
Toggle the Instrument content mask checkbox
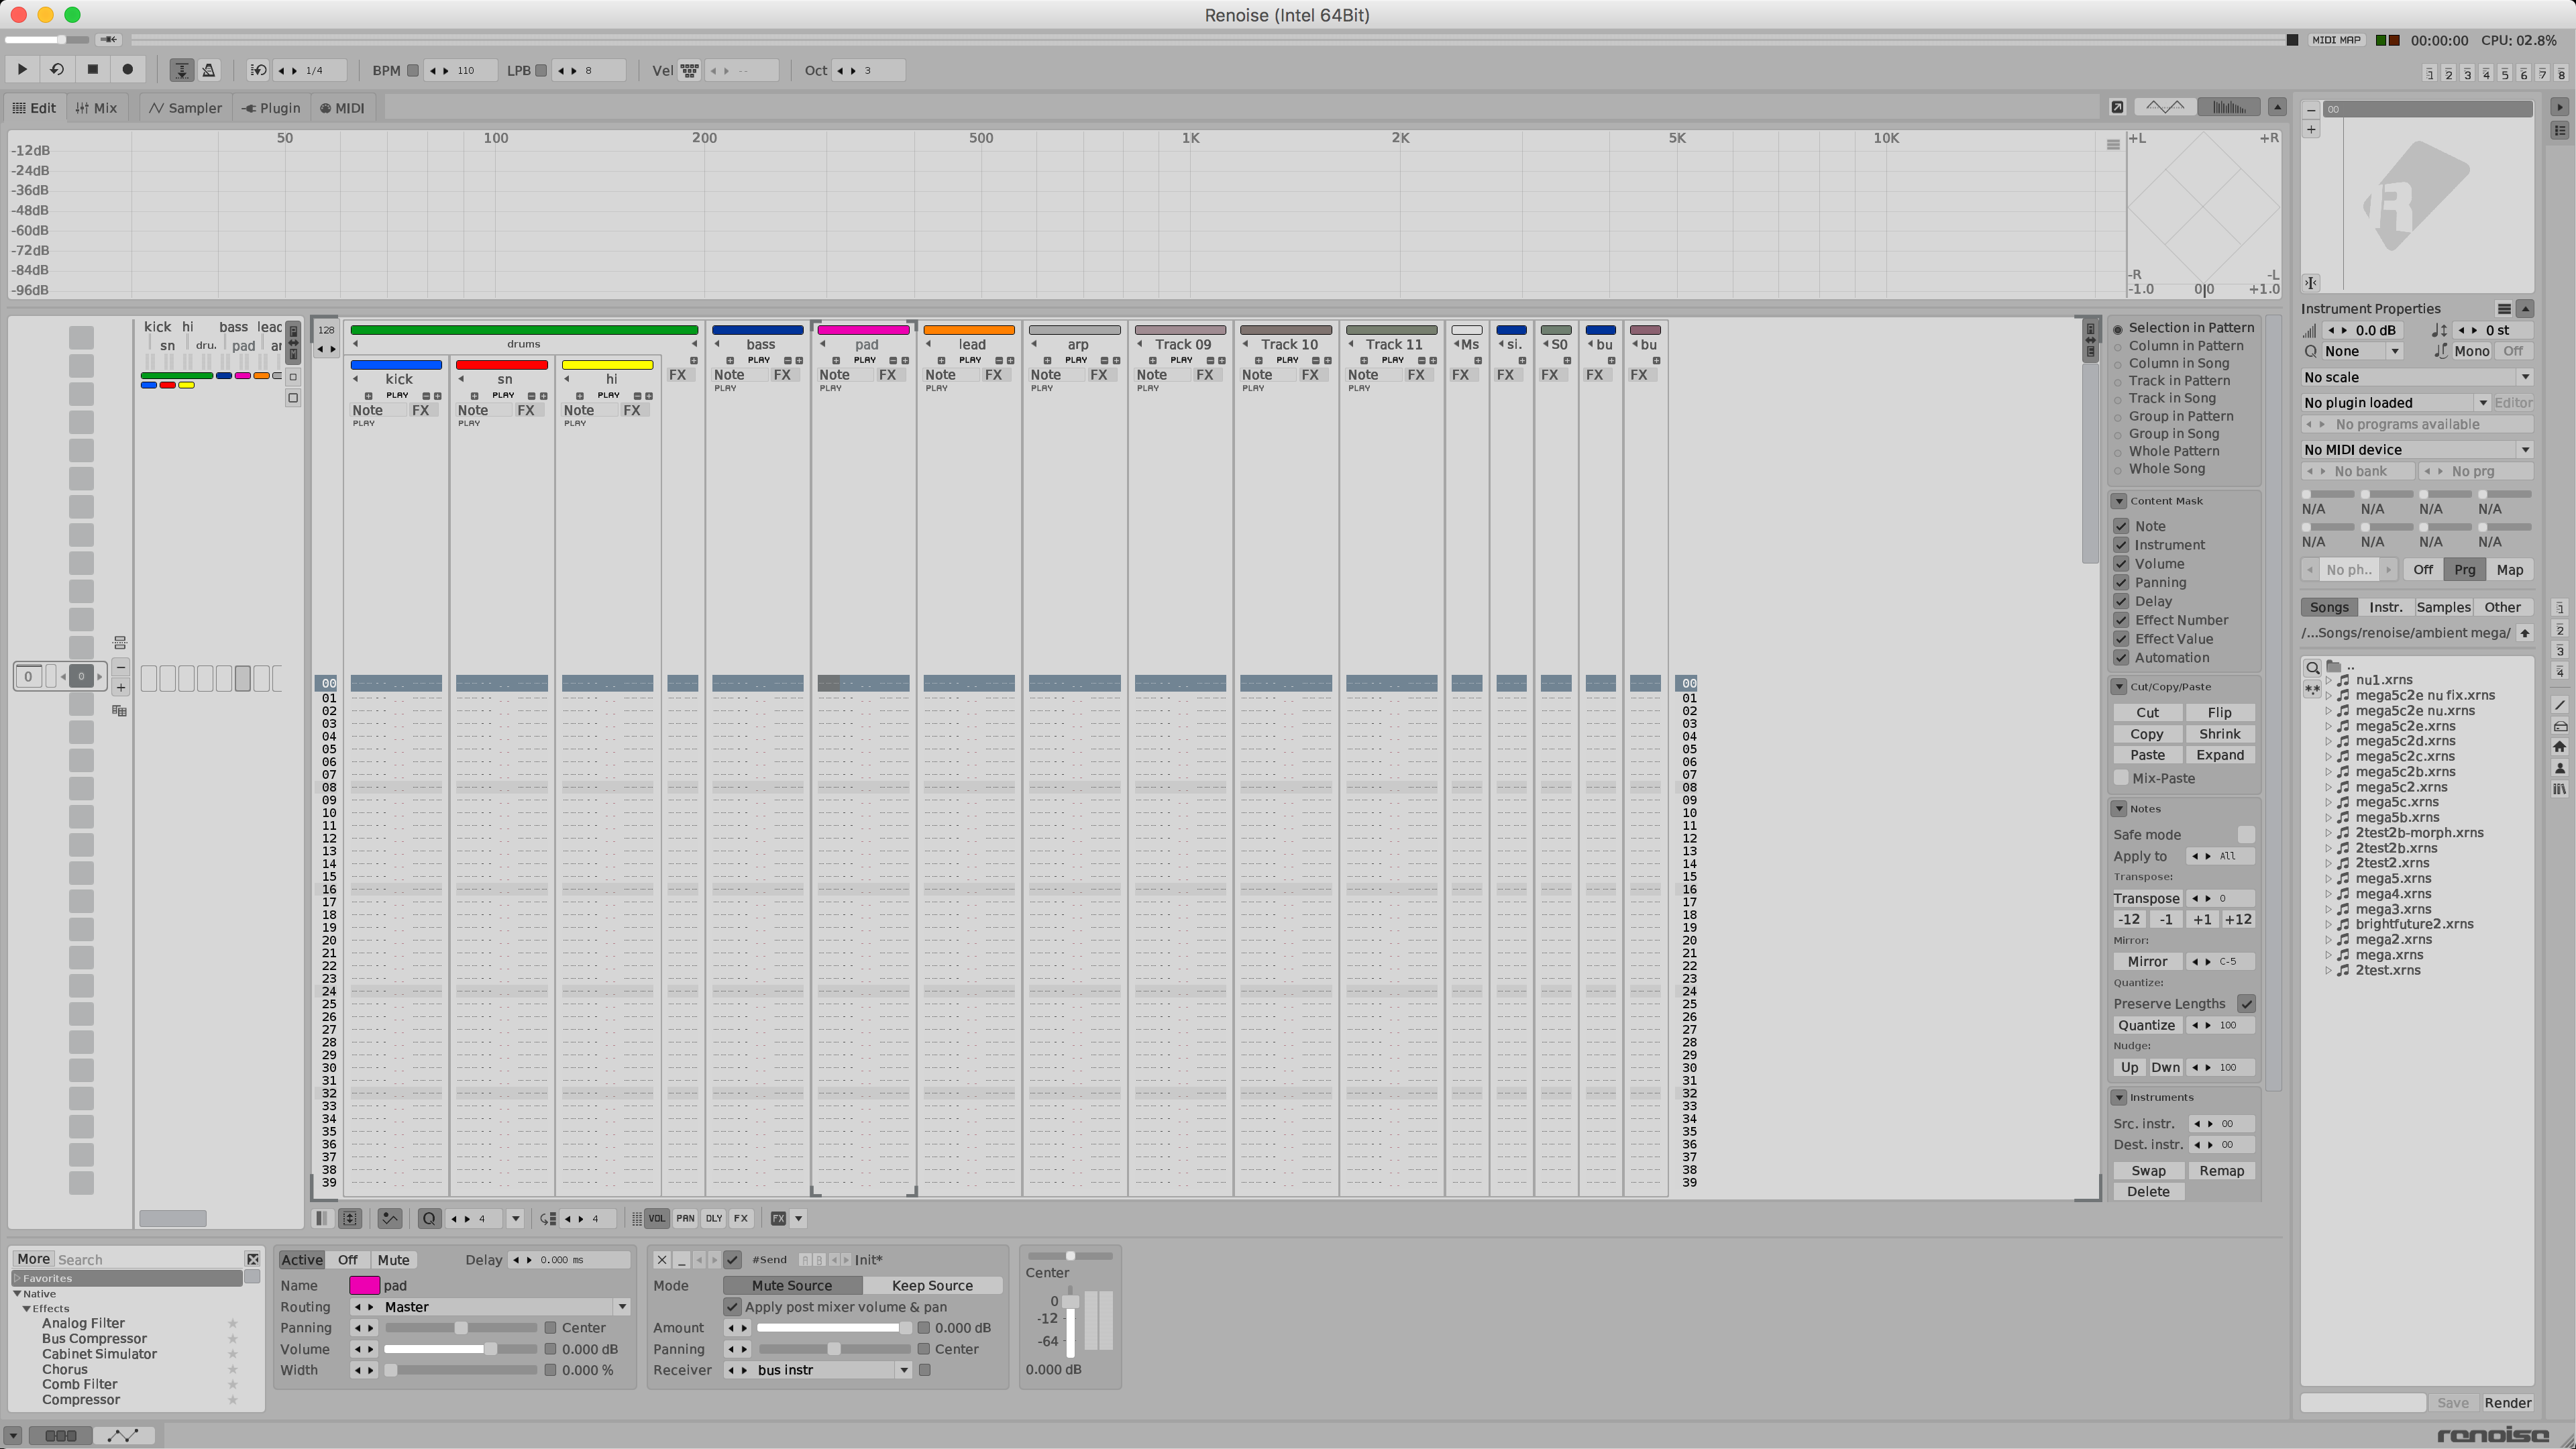click(2121, 545)
